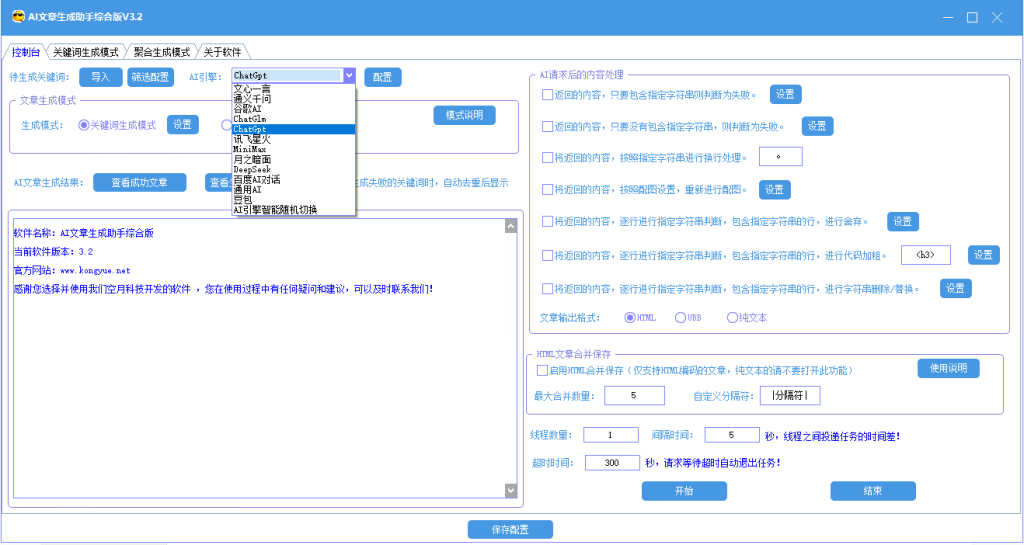Viewport: 1024px width, 545px height.
Task: Open the 关于软件 tab
Action: click(222, 52)
